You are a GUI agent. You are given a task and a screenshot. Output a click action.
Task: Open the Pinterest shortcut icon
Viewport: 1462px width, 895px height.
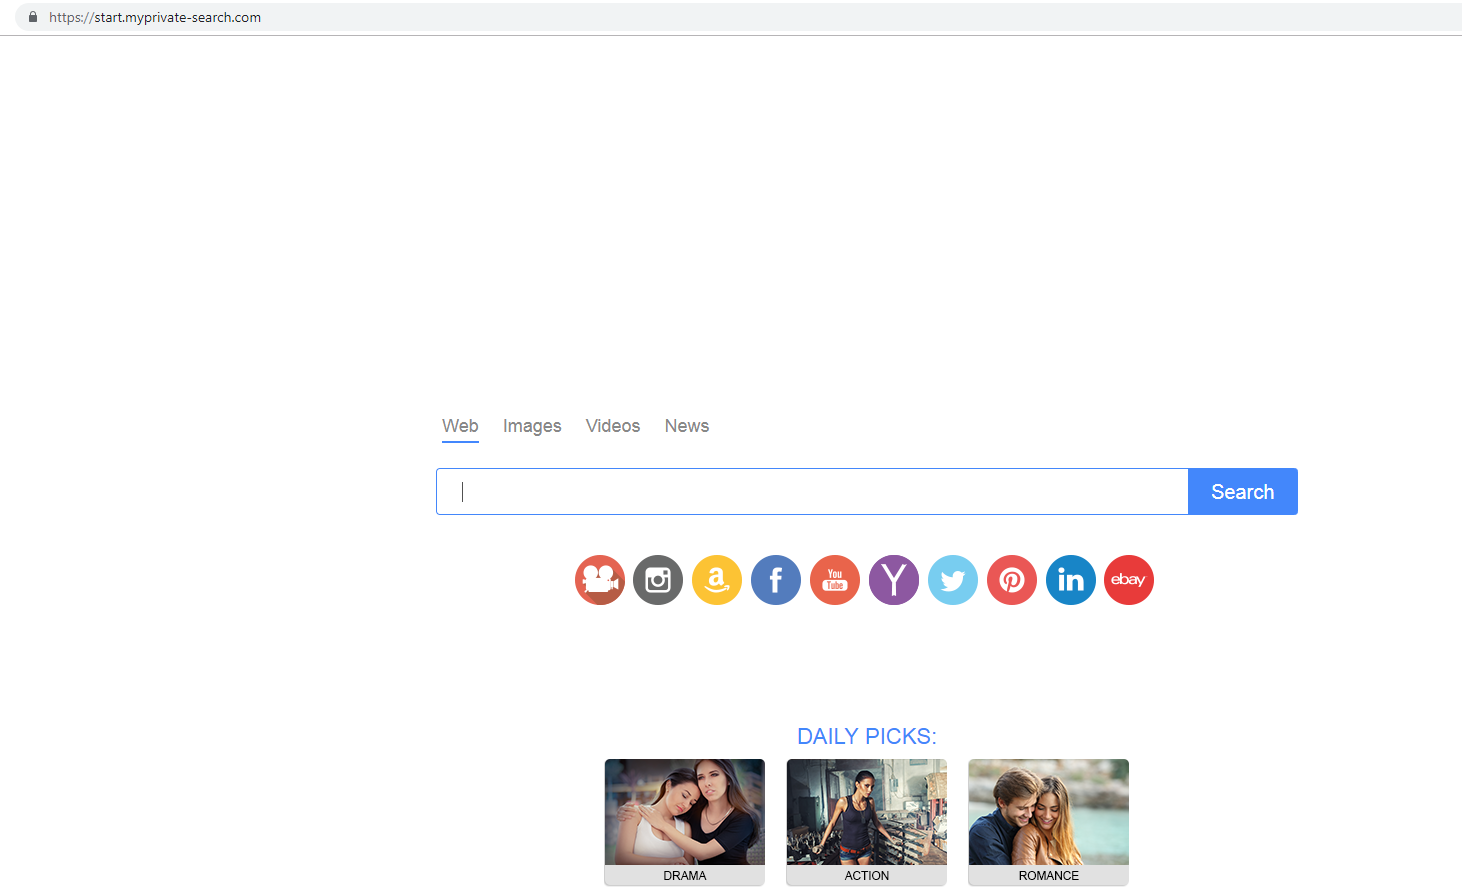coord(1012,580)
